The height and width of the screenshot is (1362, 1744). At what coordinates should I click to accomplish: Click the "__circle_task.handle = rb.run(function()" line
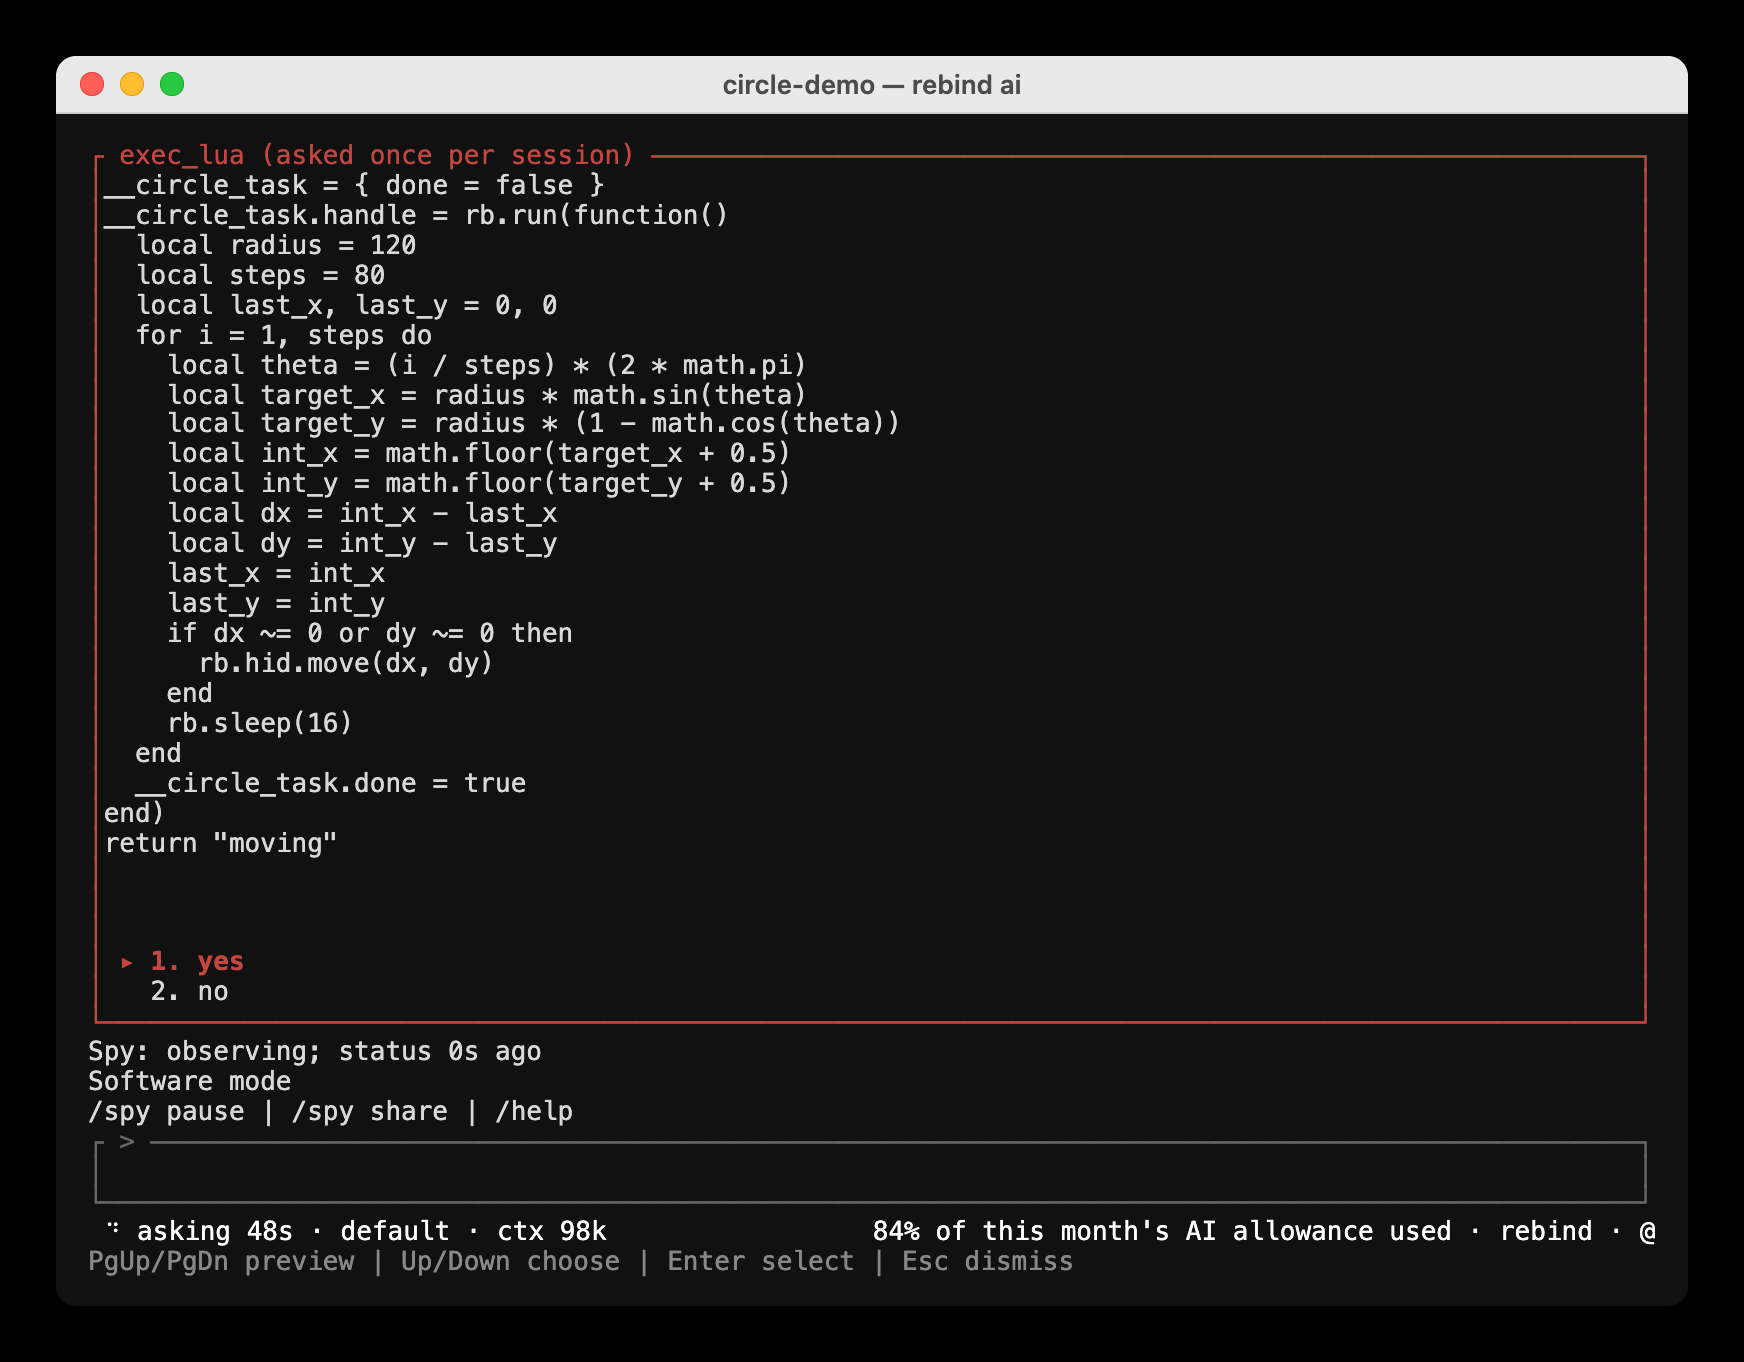tap(416, 215)
